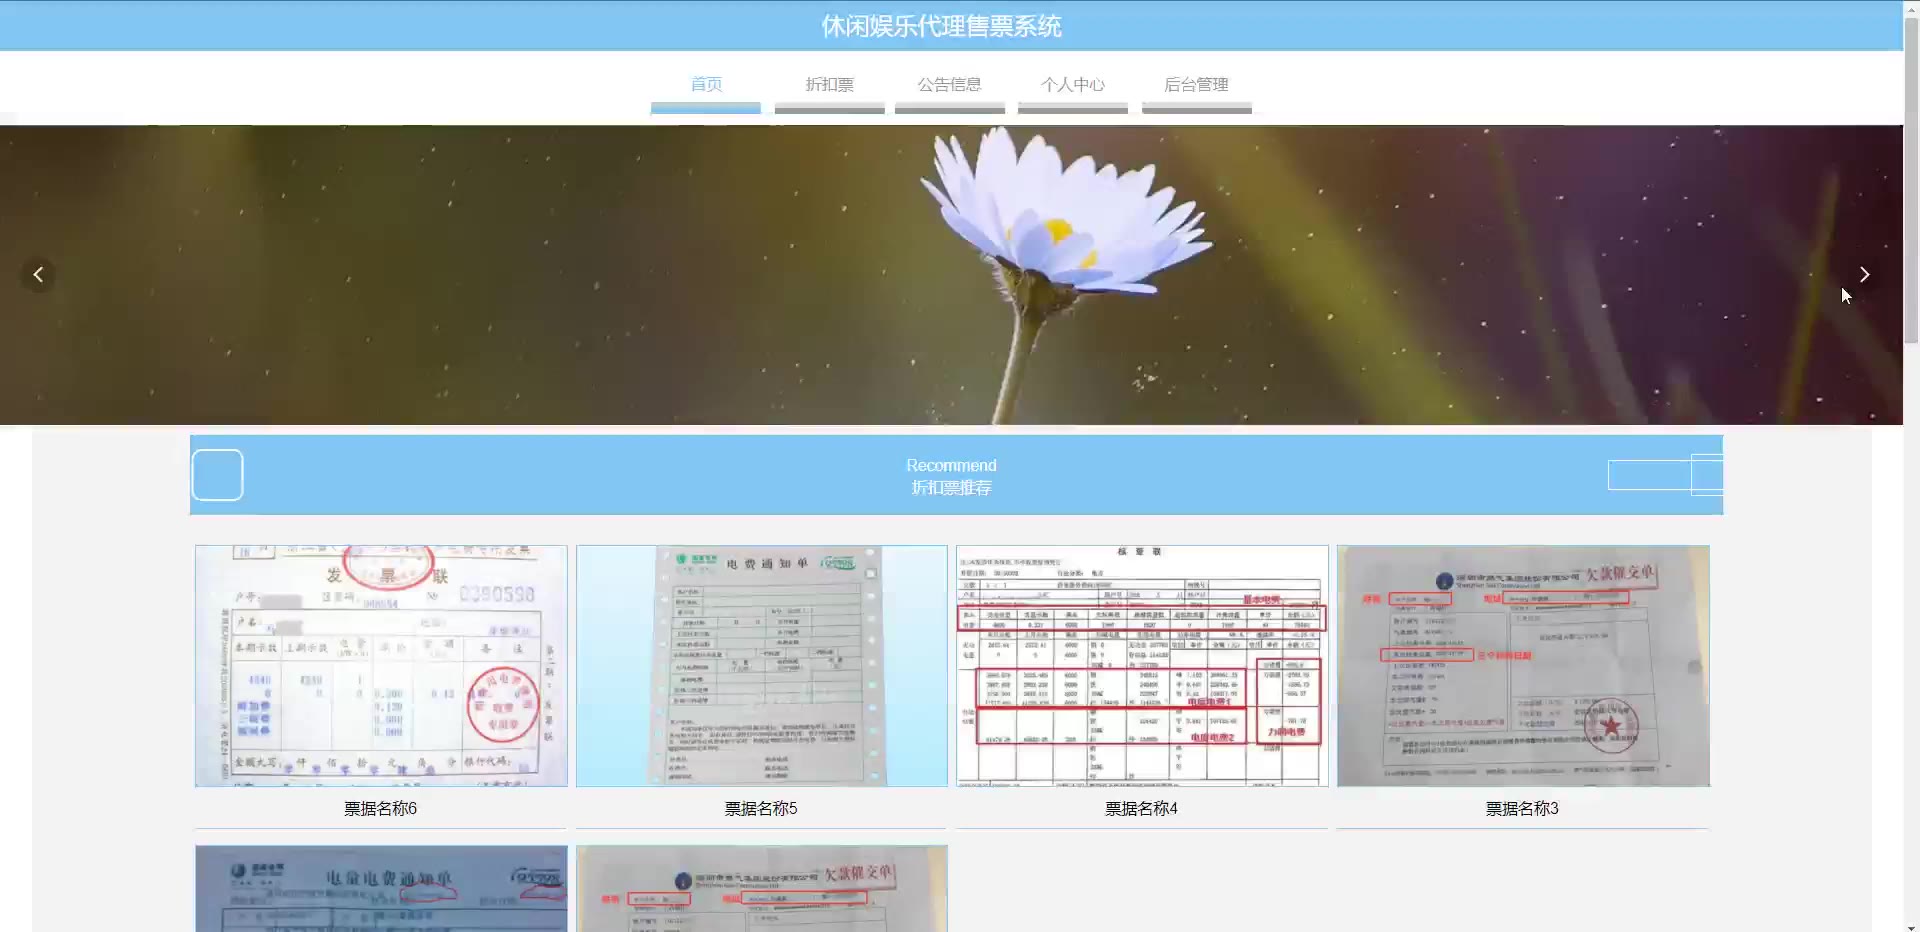This screenshot has height=932, width=1920.
Task: Show next carousel slide arrow
Action: pos(1864,274)
